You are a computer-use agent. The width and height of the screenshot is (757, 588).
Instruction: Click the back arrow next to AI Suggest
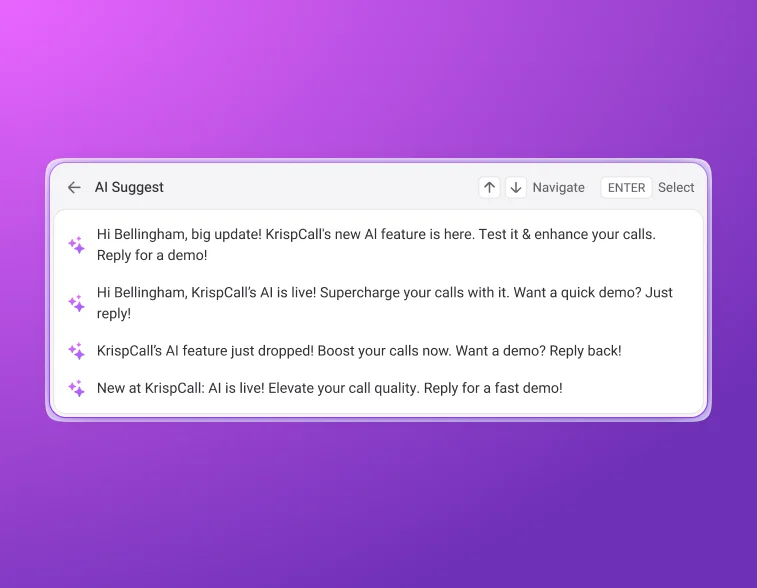[74, 187]
